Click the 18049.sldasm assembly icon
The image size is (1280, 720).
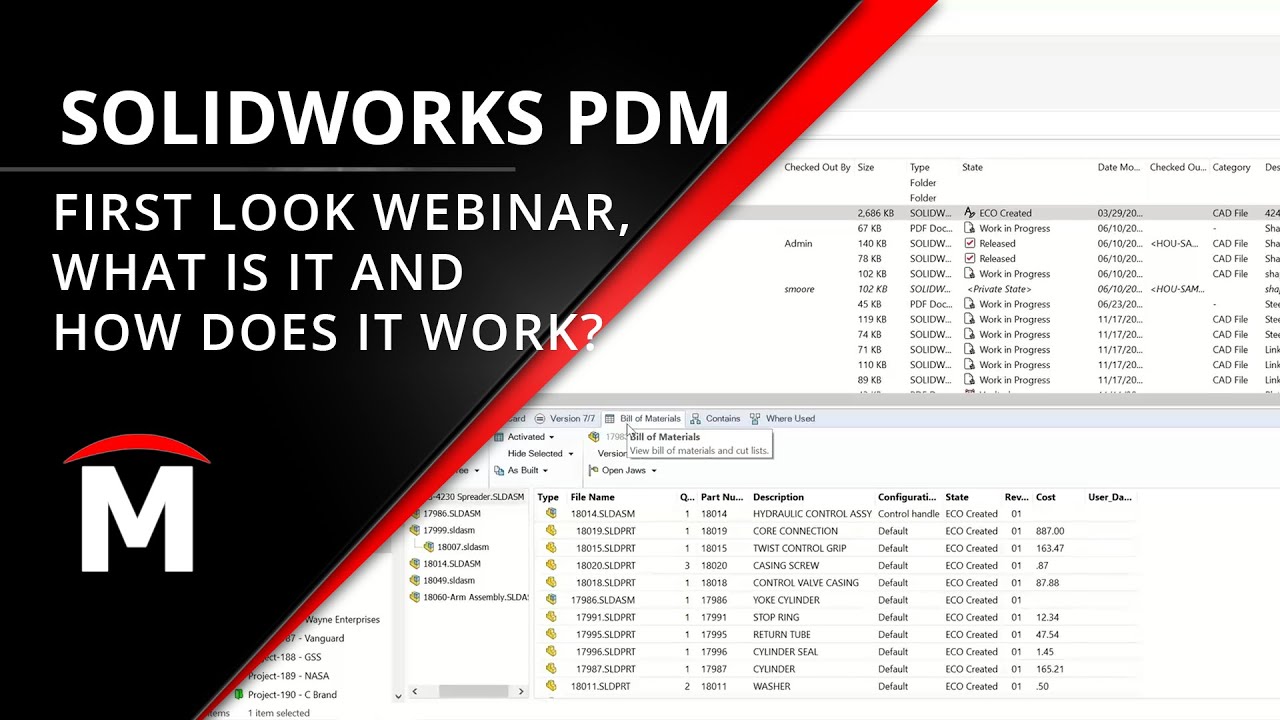(416, 580)
